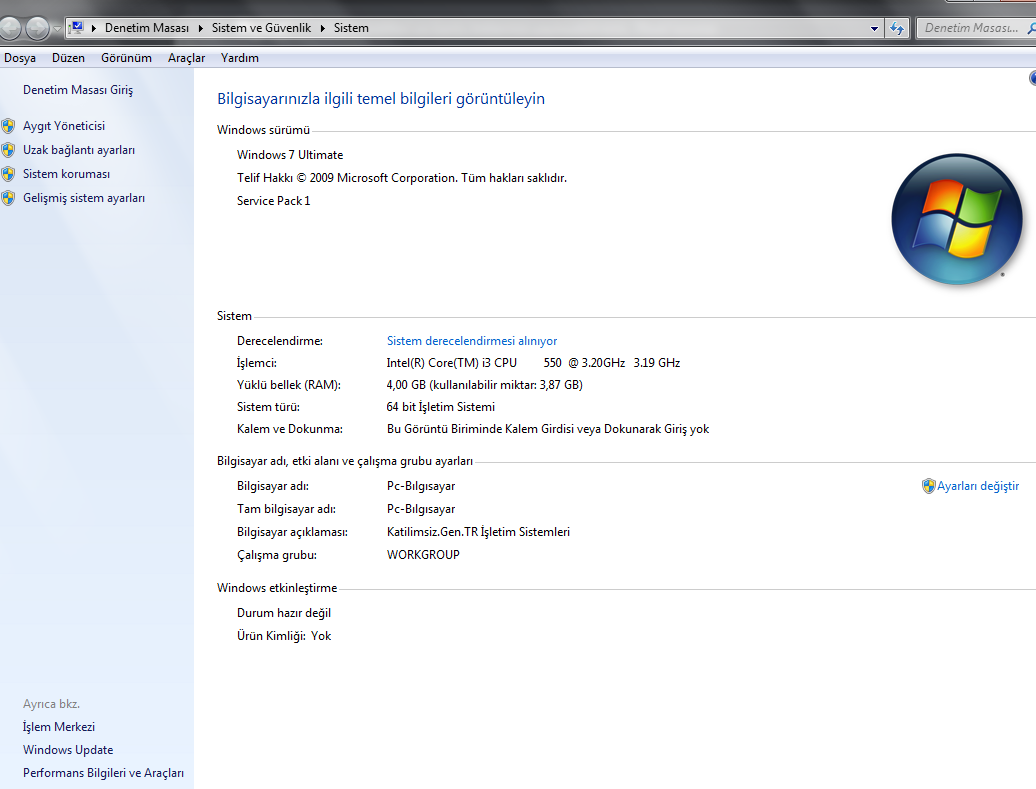1036x789 pixels.
Task: Open the Araçlar menu
Action: (186, 57)
